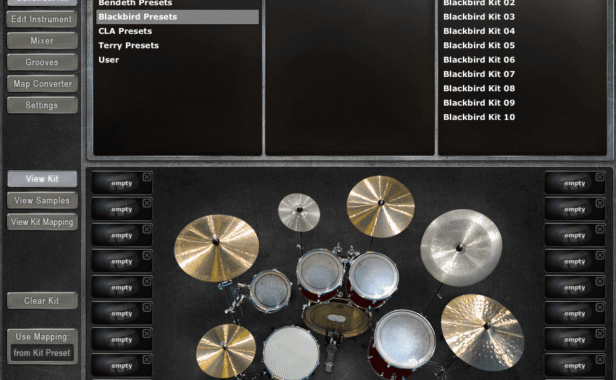This screenshot has height=380, width=616.
Task: Load Blackbird Kit 07
Action: [479, 74]
